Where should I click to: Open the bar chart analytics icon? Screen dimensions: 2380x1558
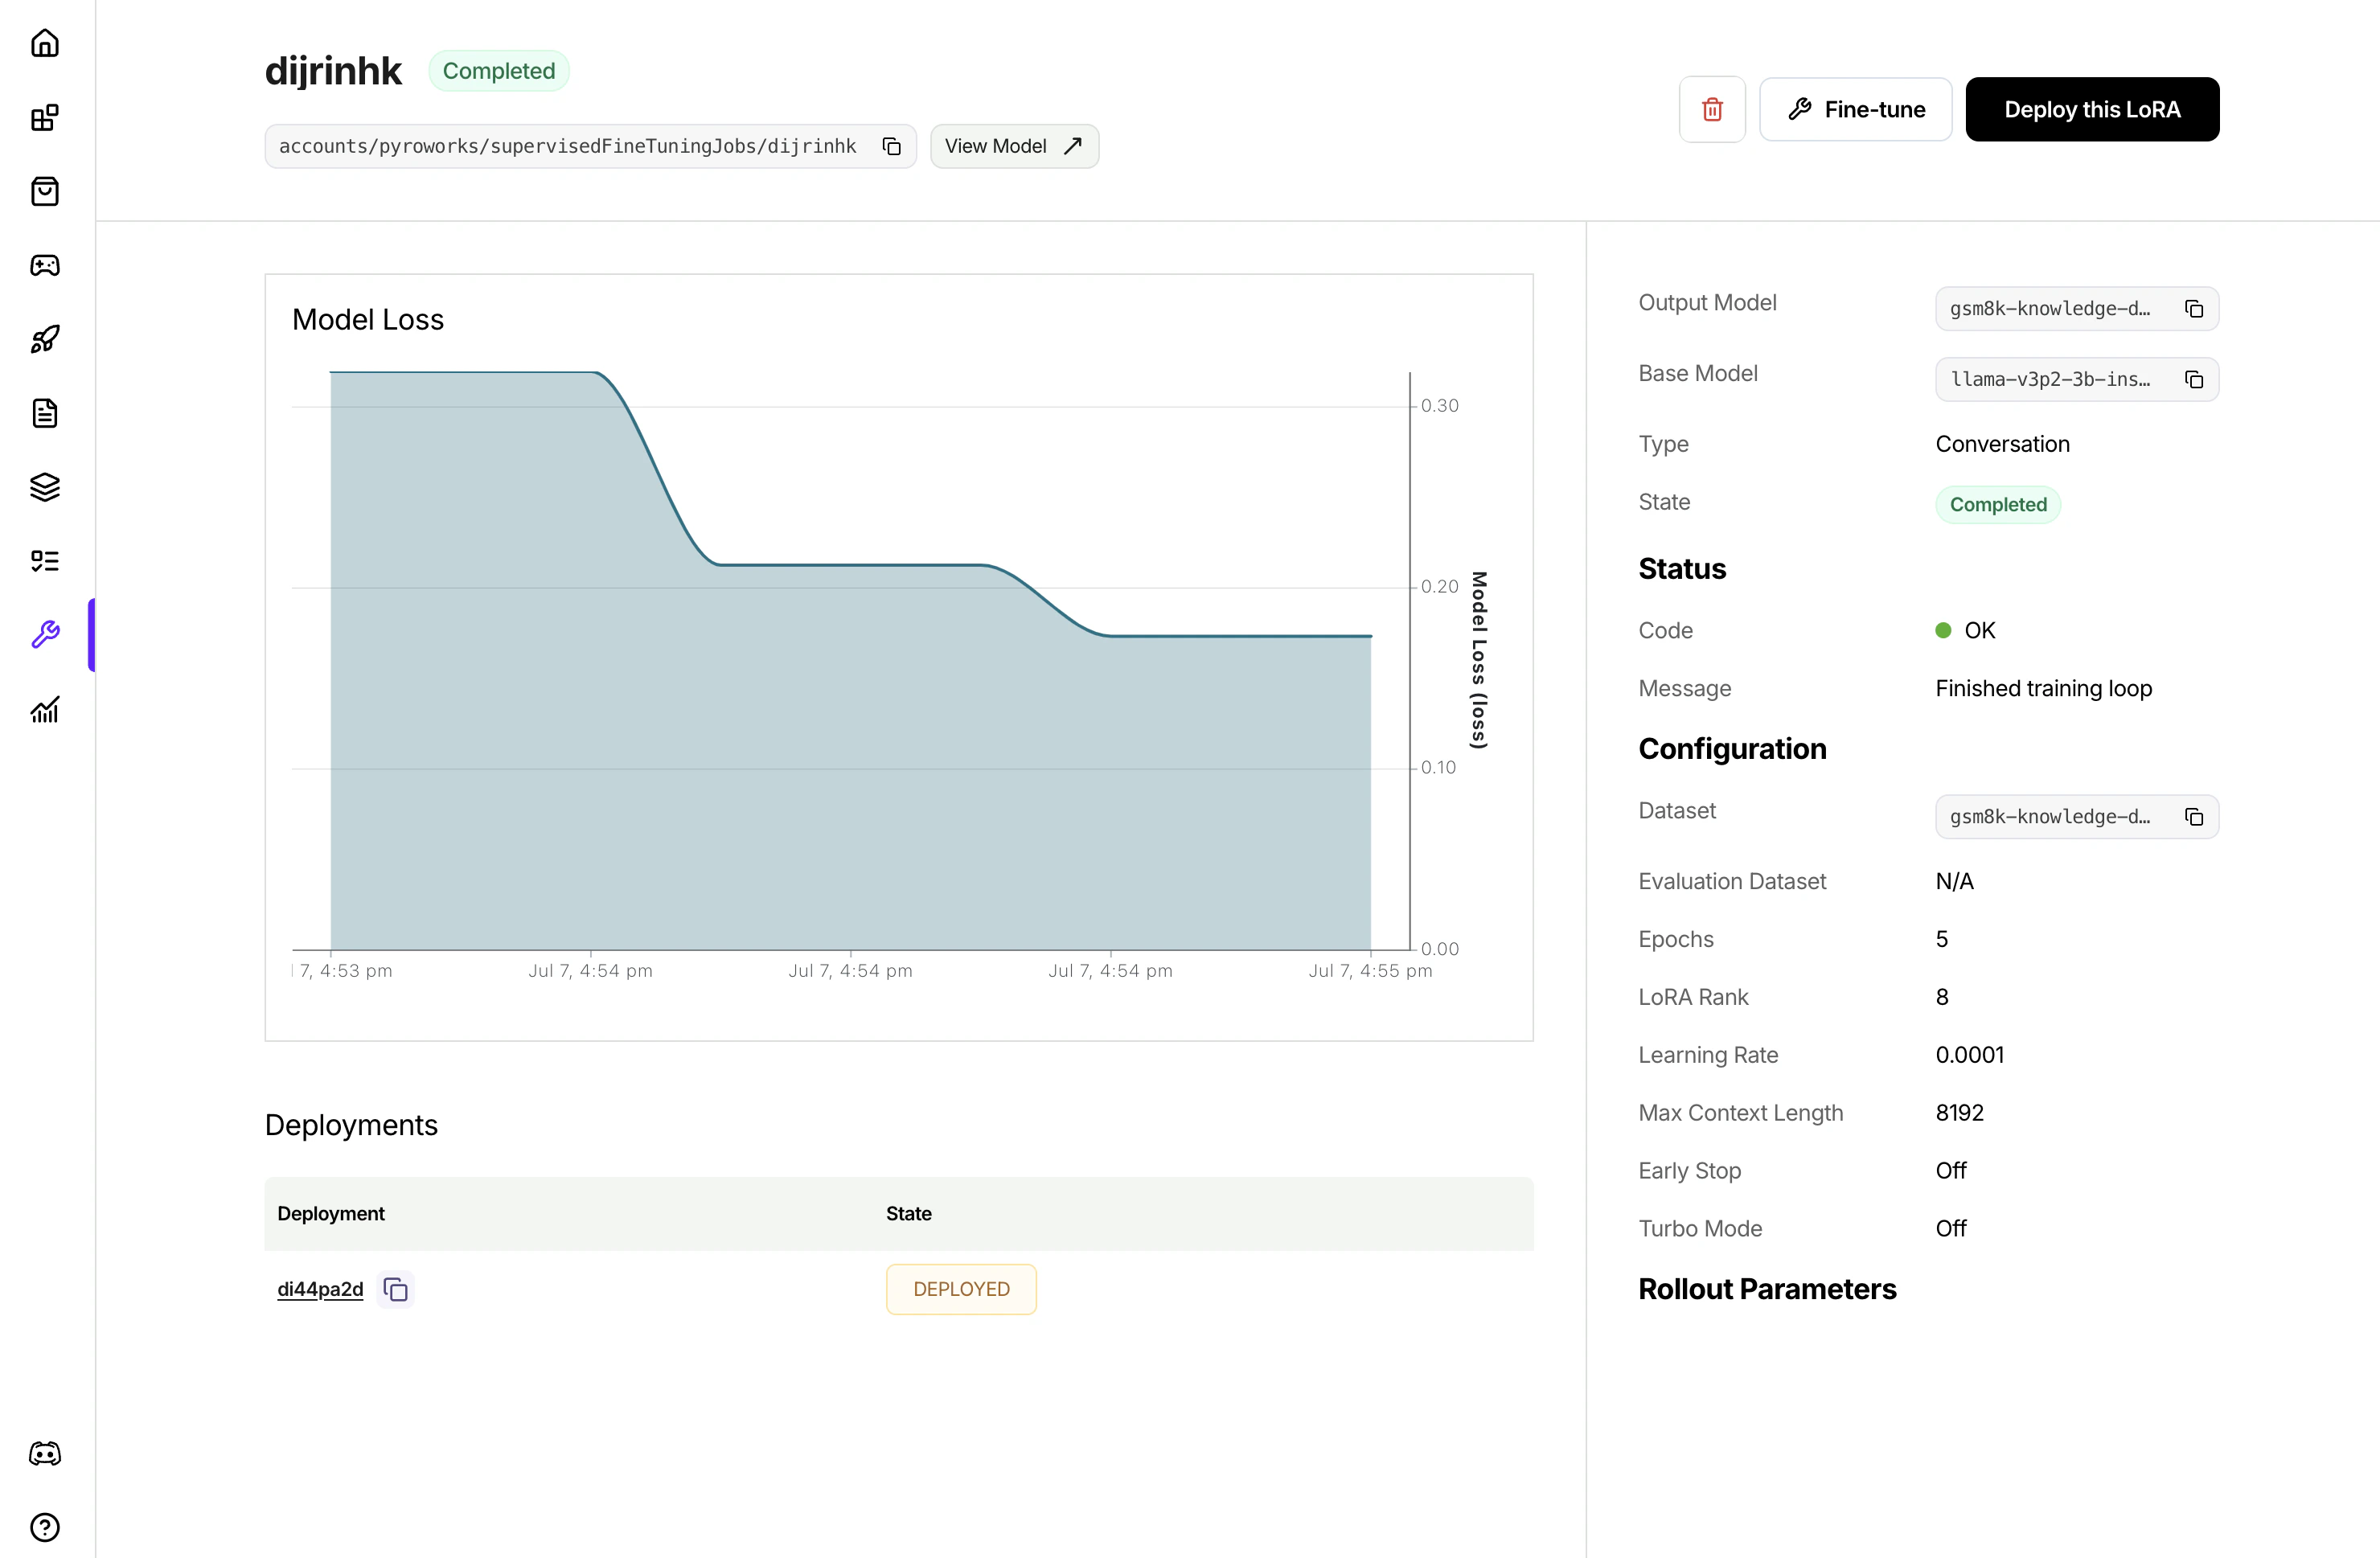(45, 709)
